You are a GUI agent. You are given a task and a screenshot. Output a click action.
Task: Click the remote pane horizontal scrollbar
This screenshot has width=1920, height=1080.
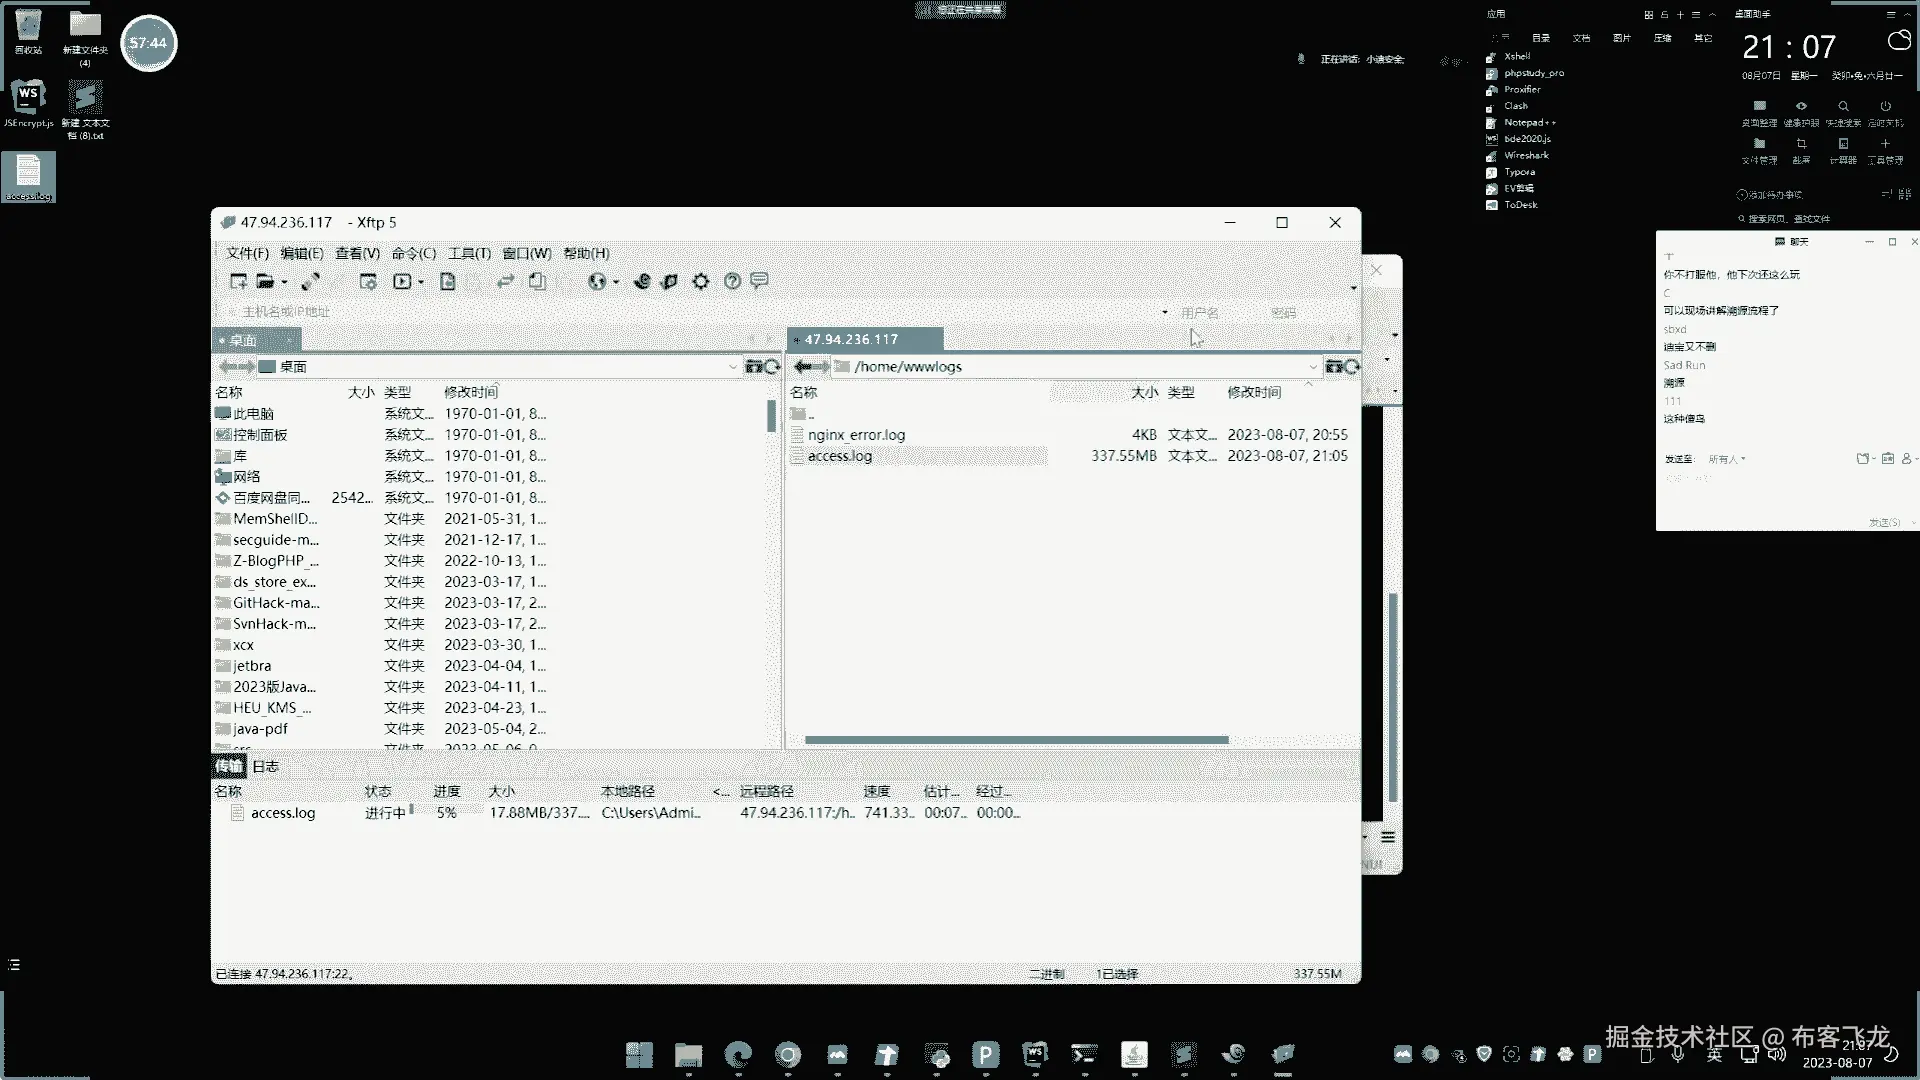(1016, 740)
